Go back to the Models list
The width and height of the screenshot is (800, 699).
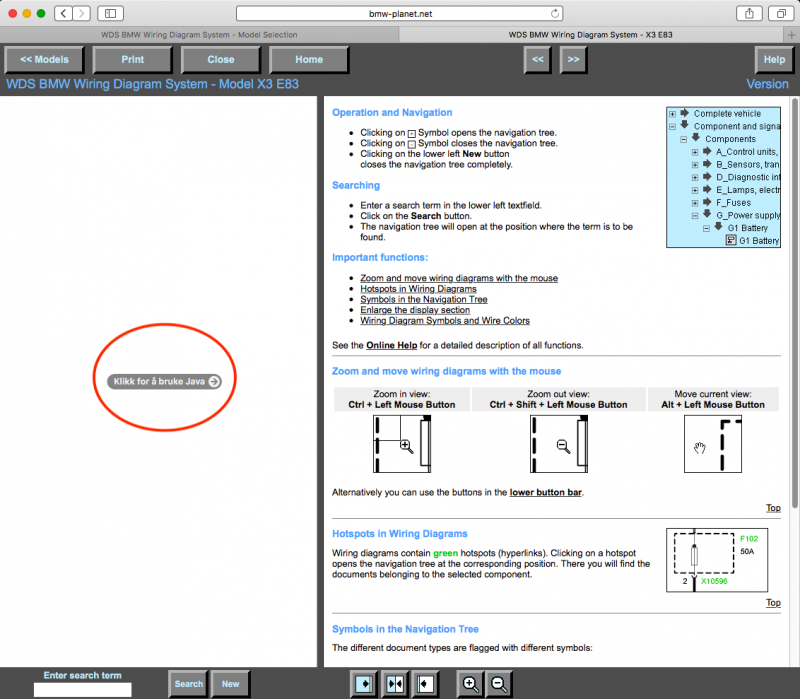coord(44,60)
